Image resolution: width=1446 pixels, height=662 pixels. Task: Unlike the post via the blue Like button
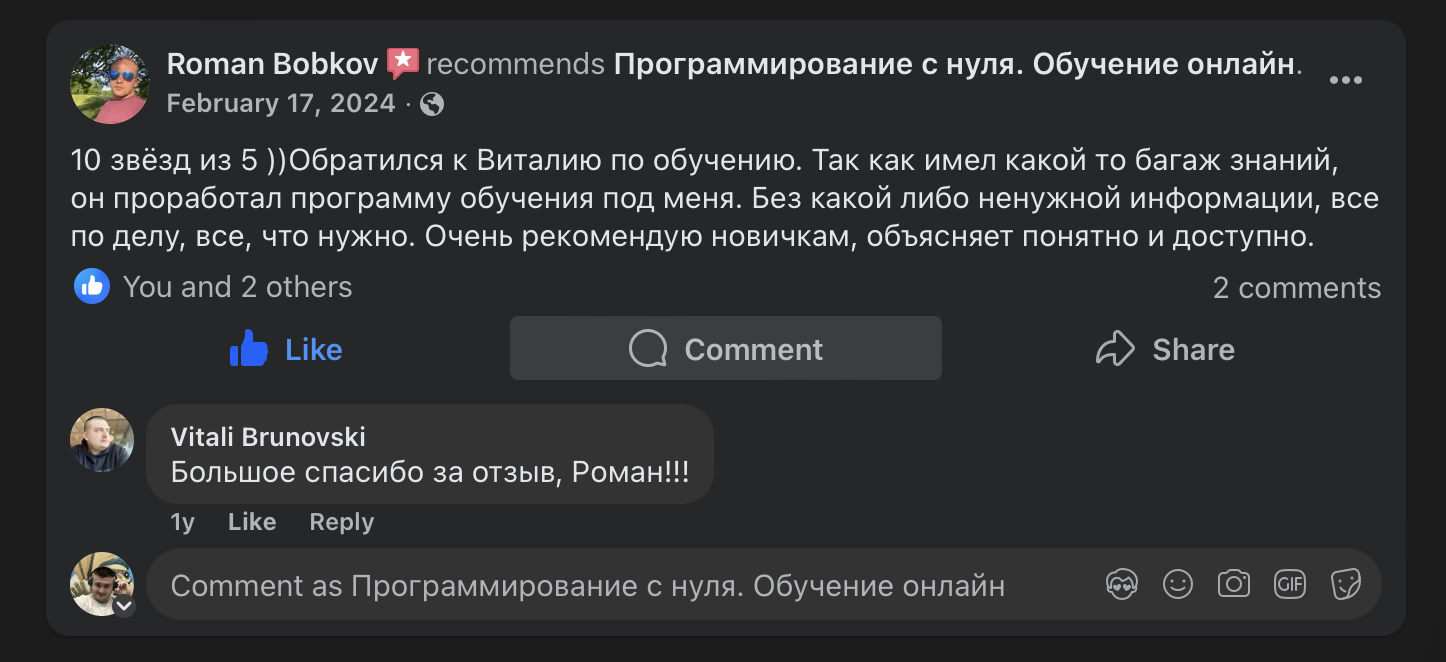285,349
